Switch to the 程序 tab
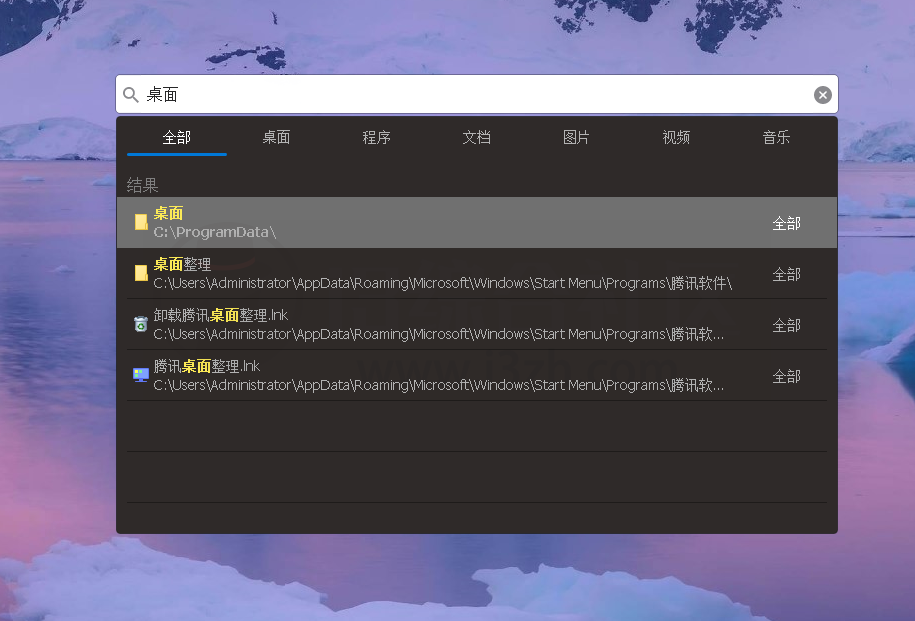The height and width of the screenshot is (621, 915). click(x=376, y=138)
